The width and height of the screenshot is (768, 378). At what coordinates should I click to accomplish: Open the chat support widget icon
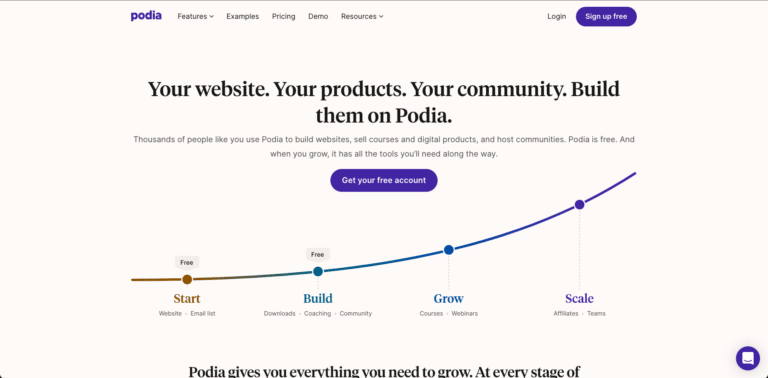[x=747, y=358]
